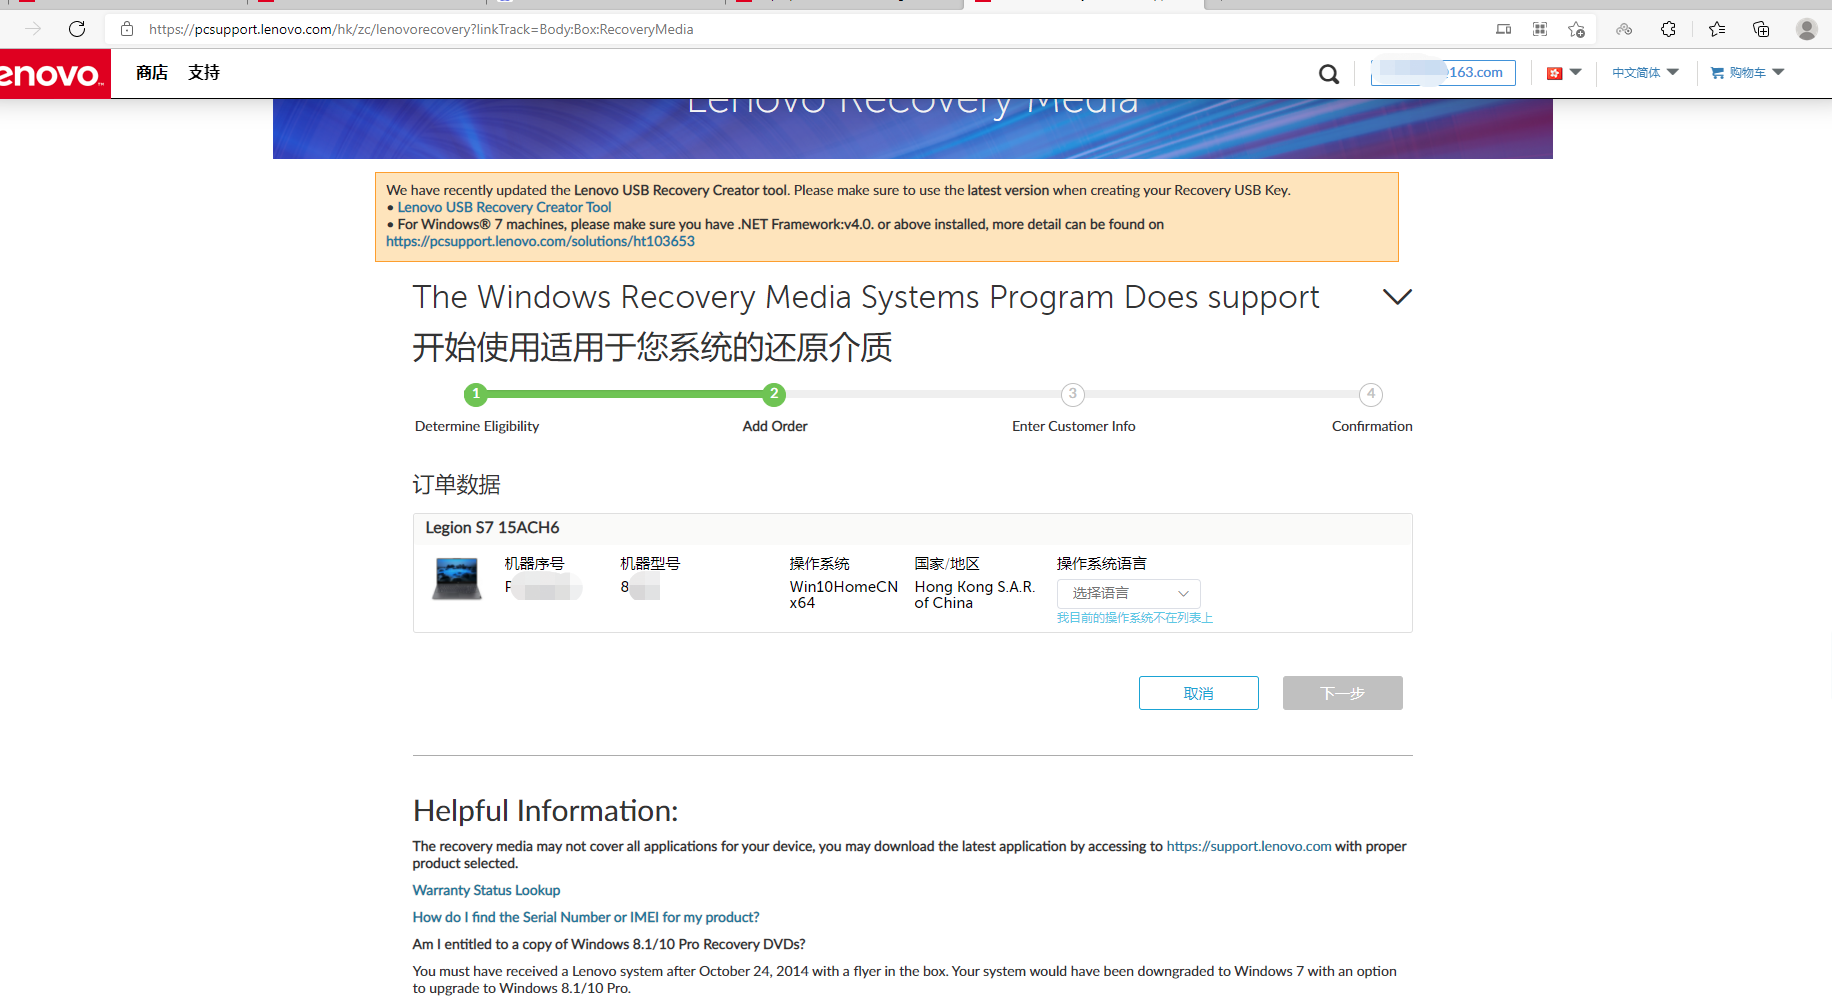1832x1005 pixels.
Task: Click step 2 Add Order marker
Action: [x=774, y=394]
